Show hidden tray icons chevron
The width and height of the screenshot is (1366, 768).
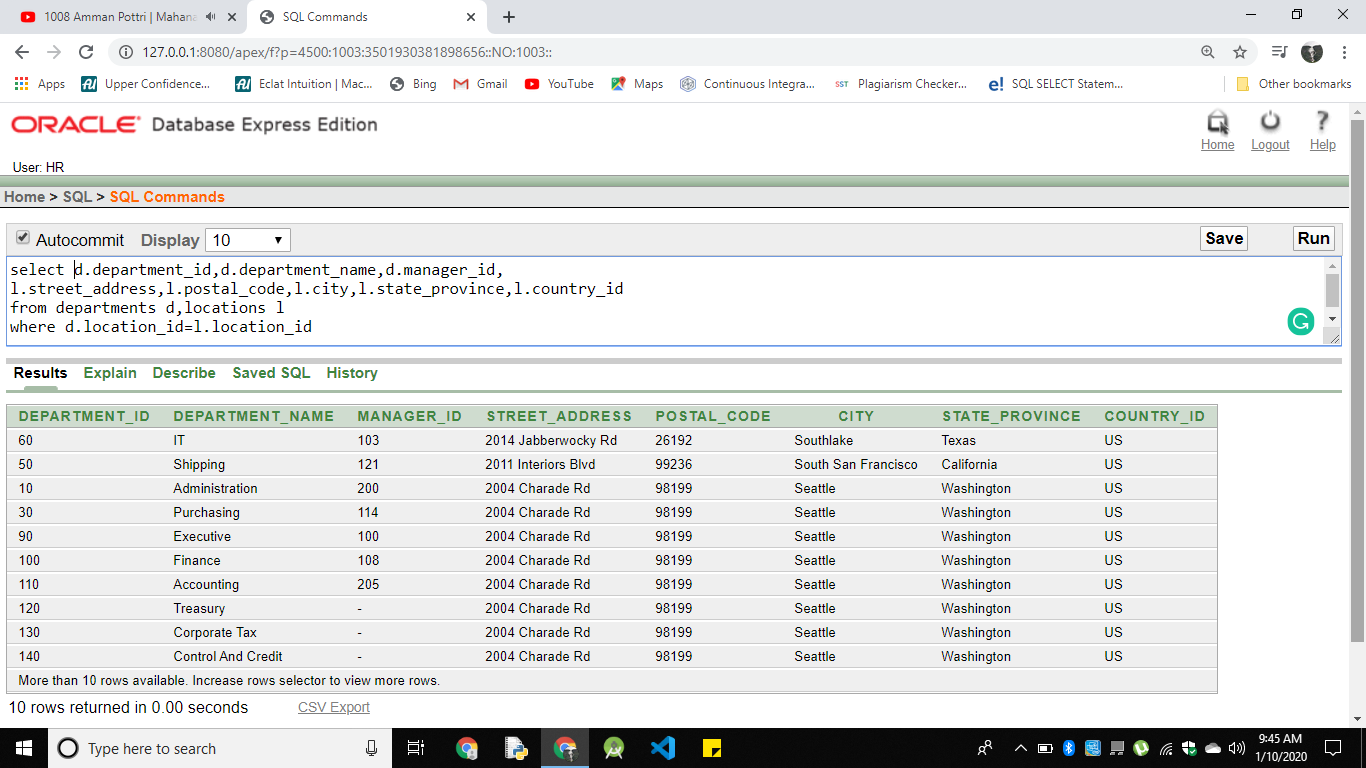pos(1021,748)
